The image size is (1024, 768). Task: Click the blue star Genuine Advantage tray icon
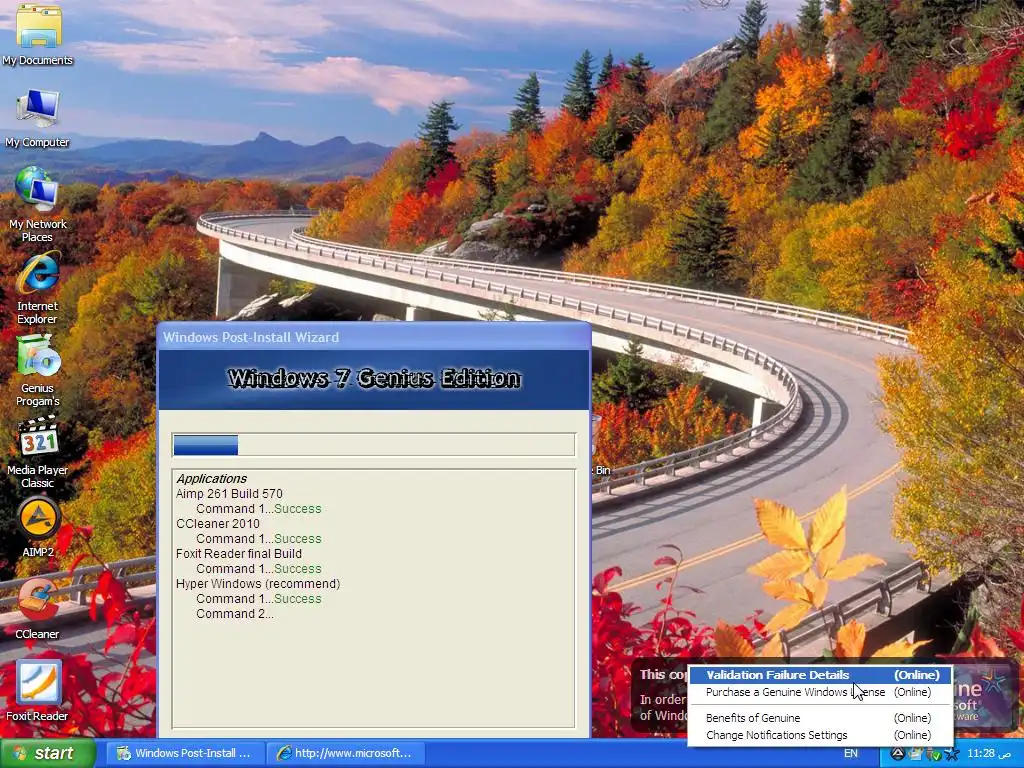(952, 754)
